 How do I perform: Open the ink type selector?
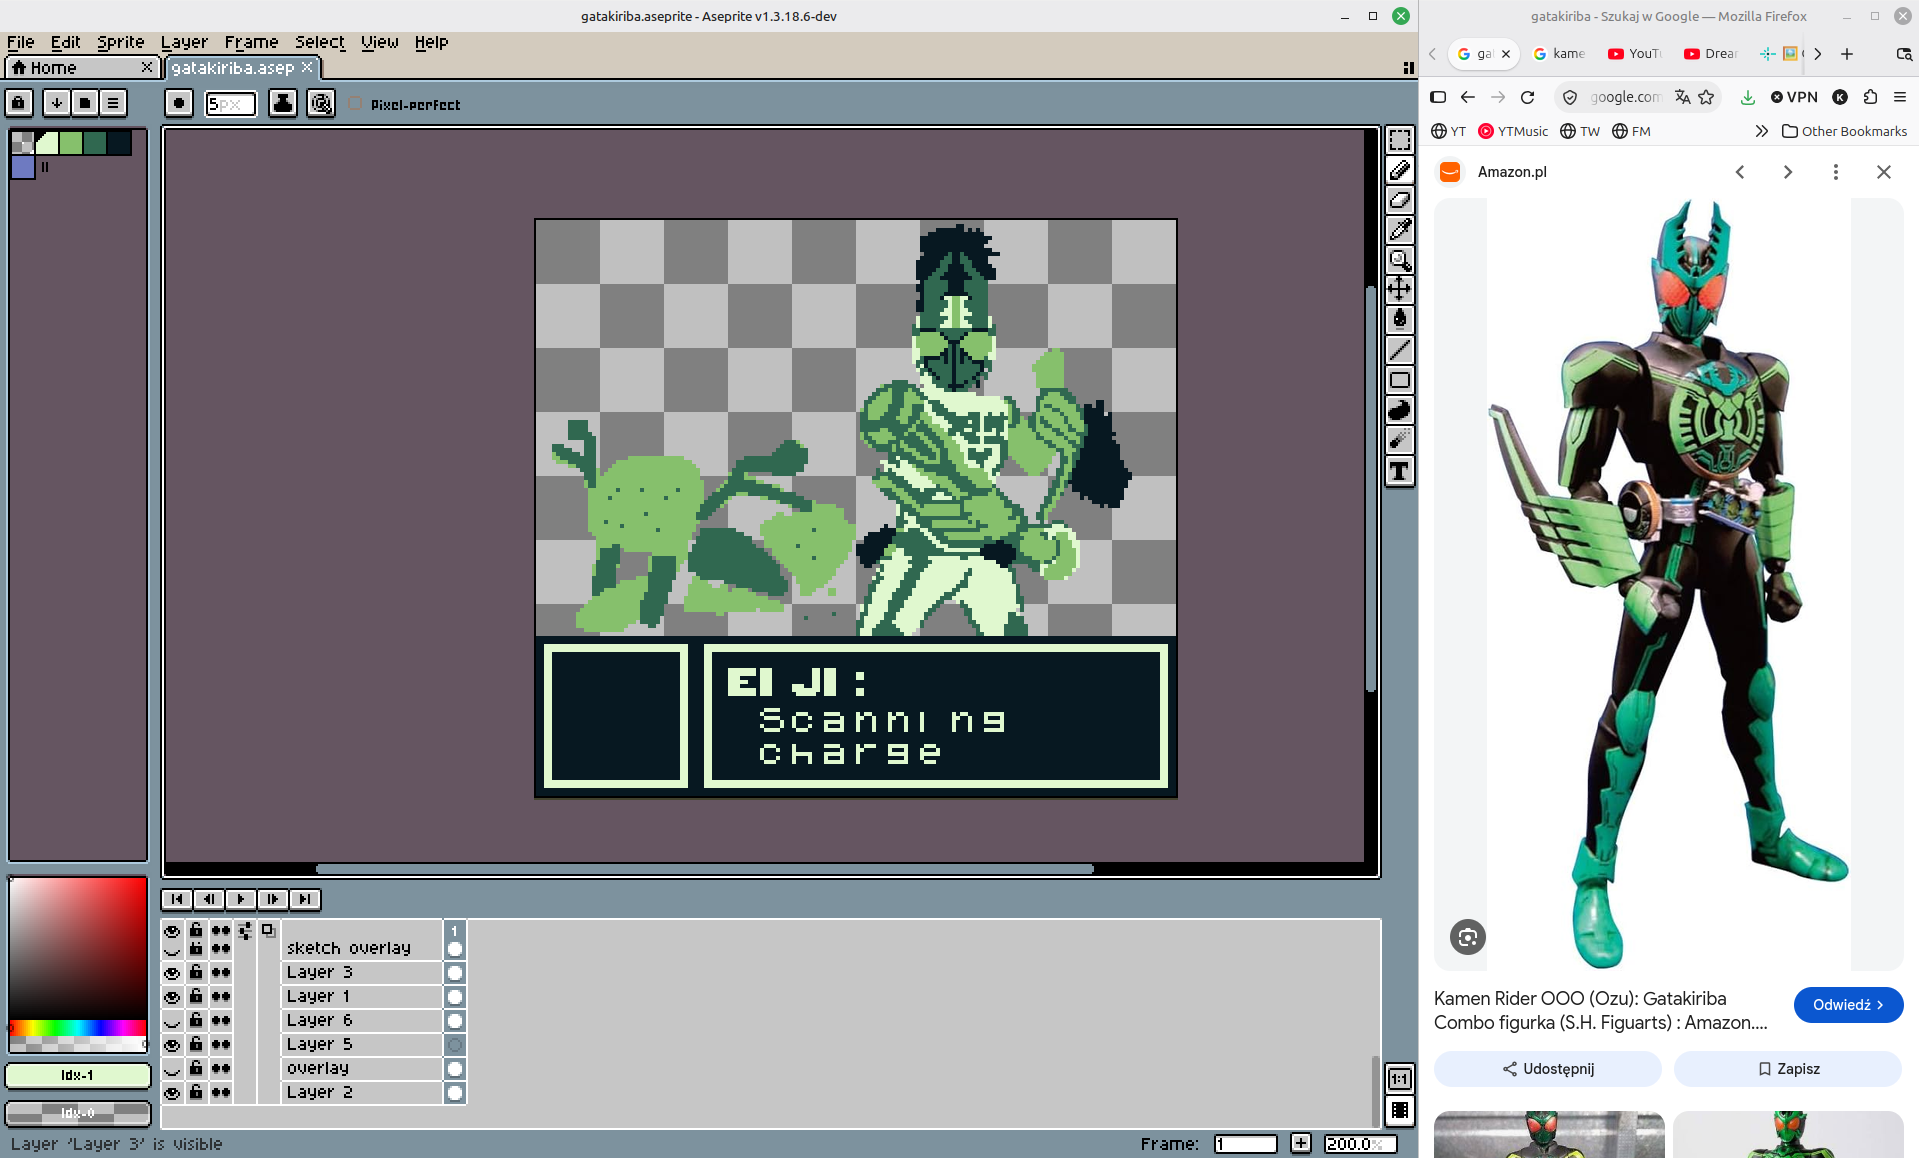click(x=283, y=103)
